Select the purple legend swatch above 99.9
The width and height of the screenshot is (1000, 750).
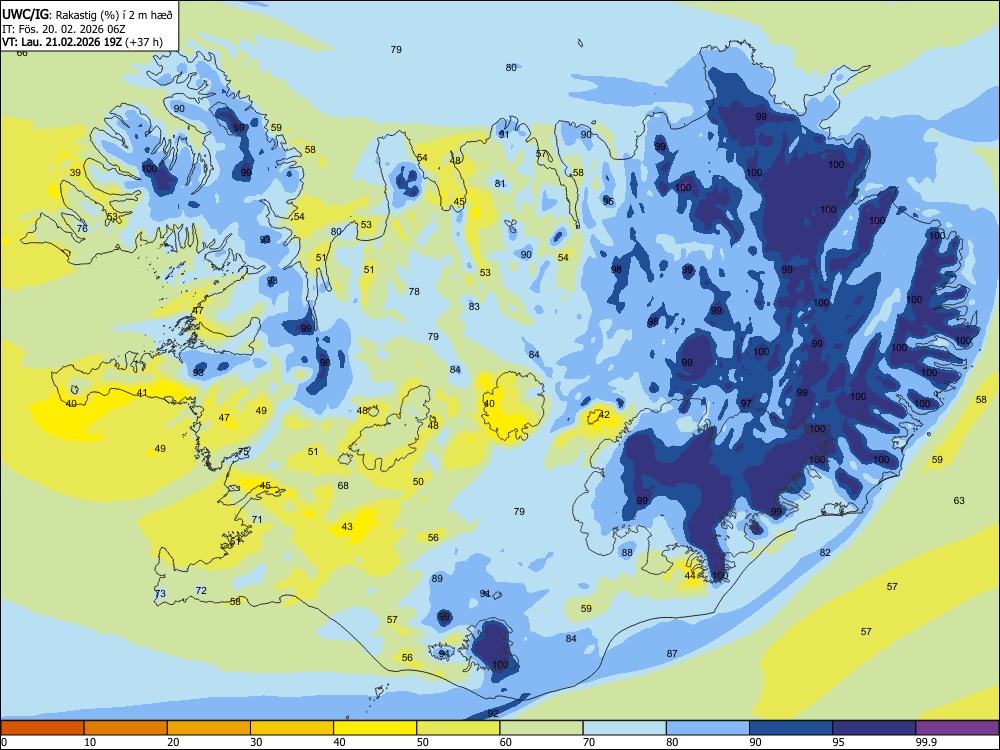coord(957,728)
